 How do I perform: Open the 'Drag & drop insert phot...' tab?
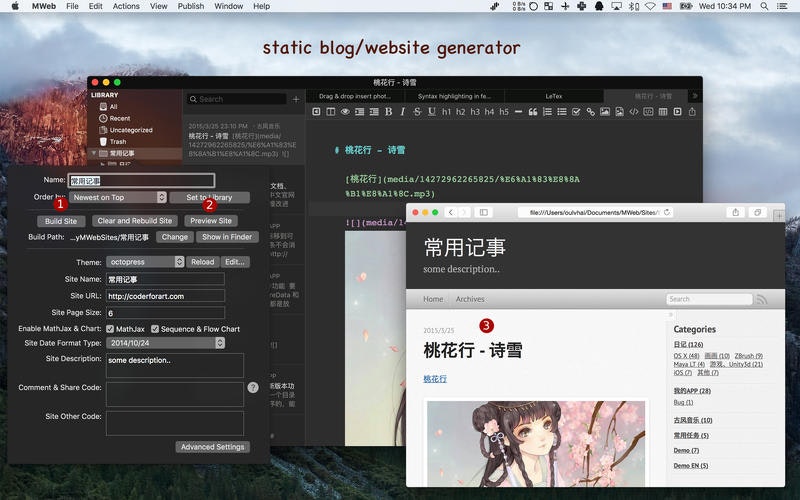(355, 96)
